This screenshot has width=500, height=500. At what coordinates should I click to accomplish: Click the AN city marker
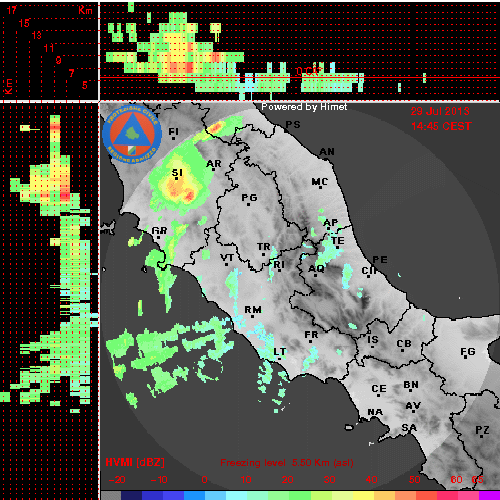(327, 158)
